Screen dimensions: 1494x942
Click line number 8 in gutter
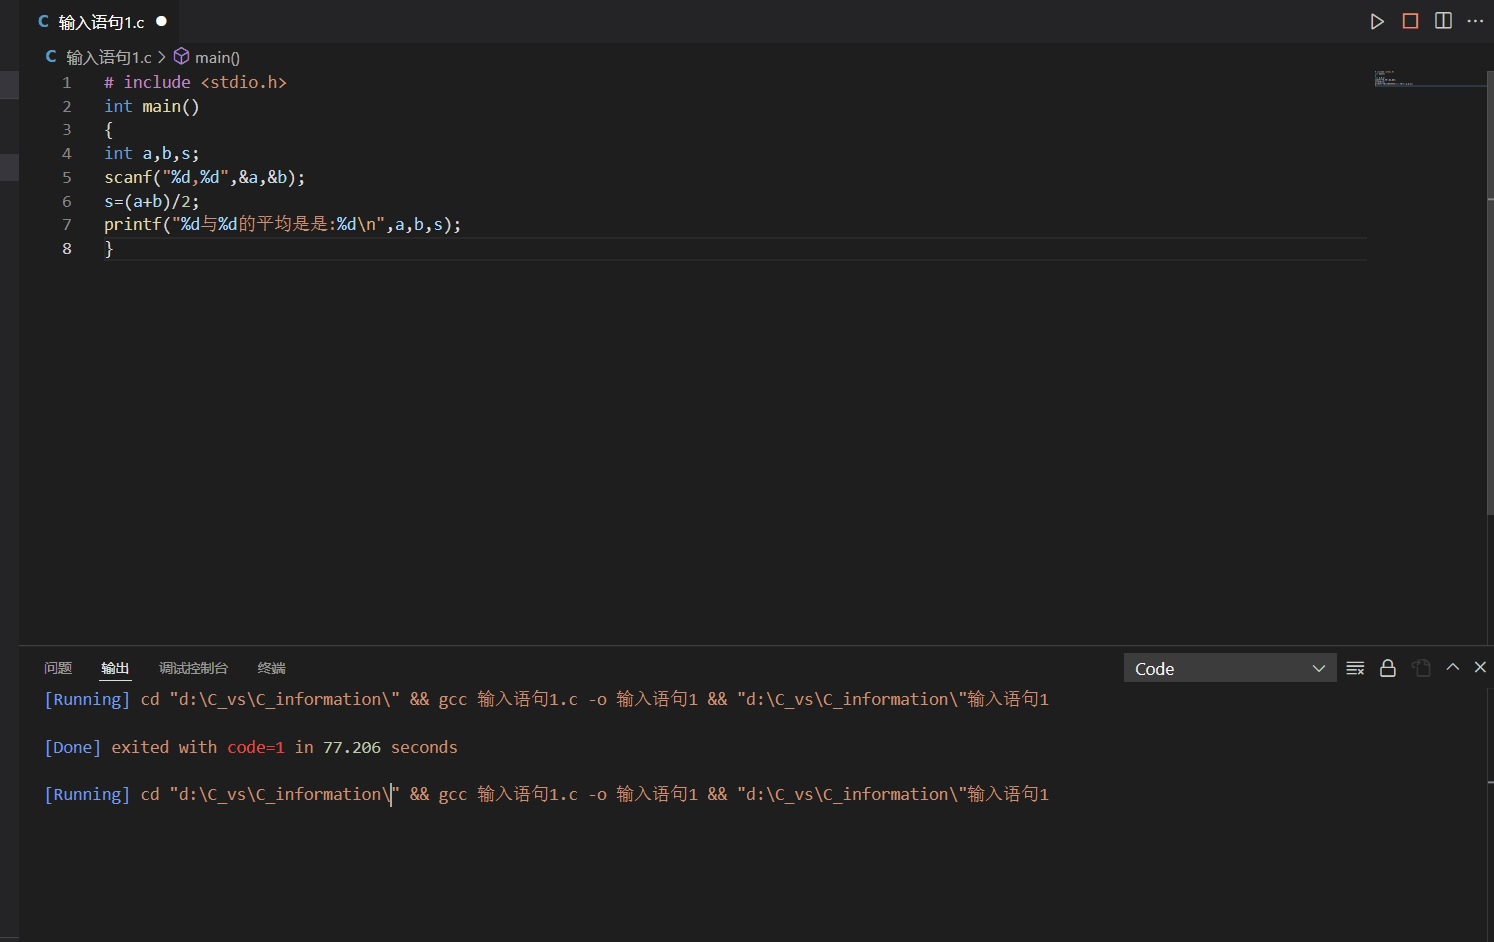pyautogui.click(x=67, y=248)
